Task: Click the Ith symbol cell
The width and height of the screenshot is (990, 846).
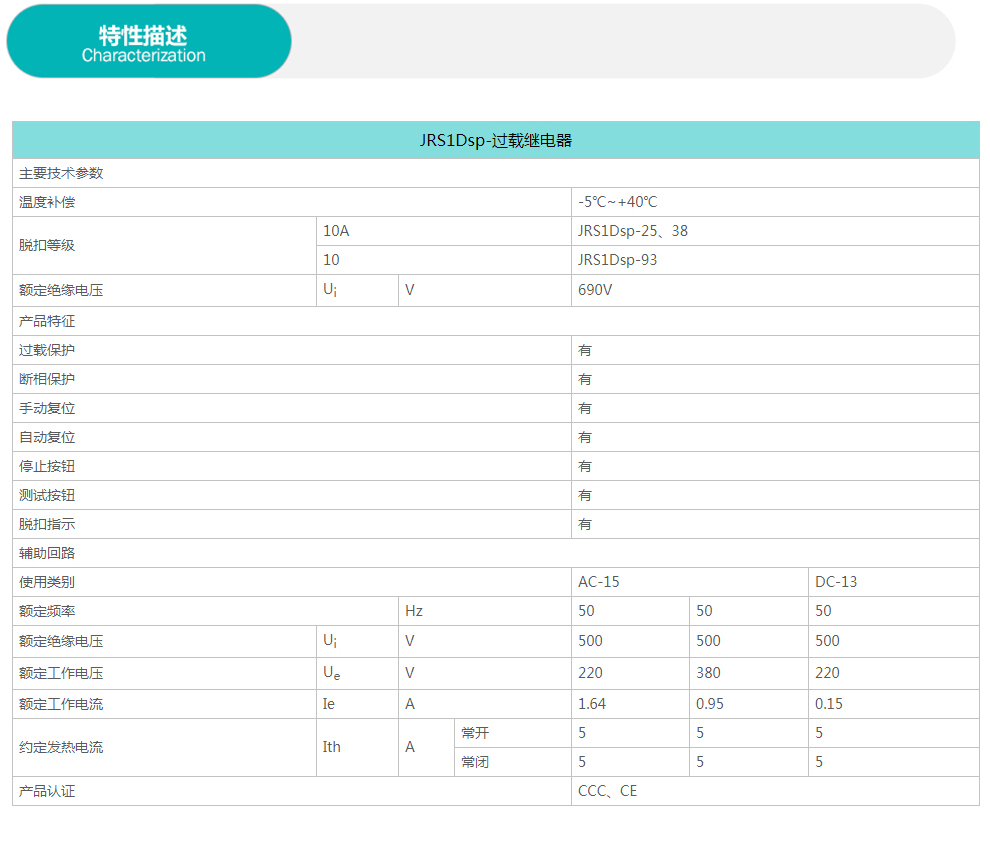Action: pos(357,748)
